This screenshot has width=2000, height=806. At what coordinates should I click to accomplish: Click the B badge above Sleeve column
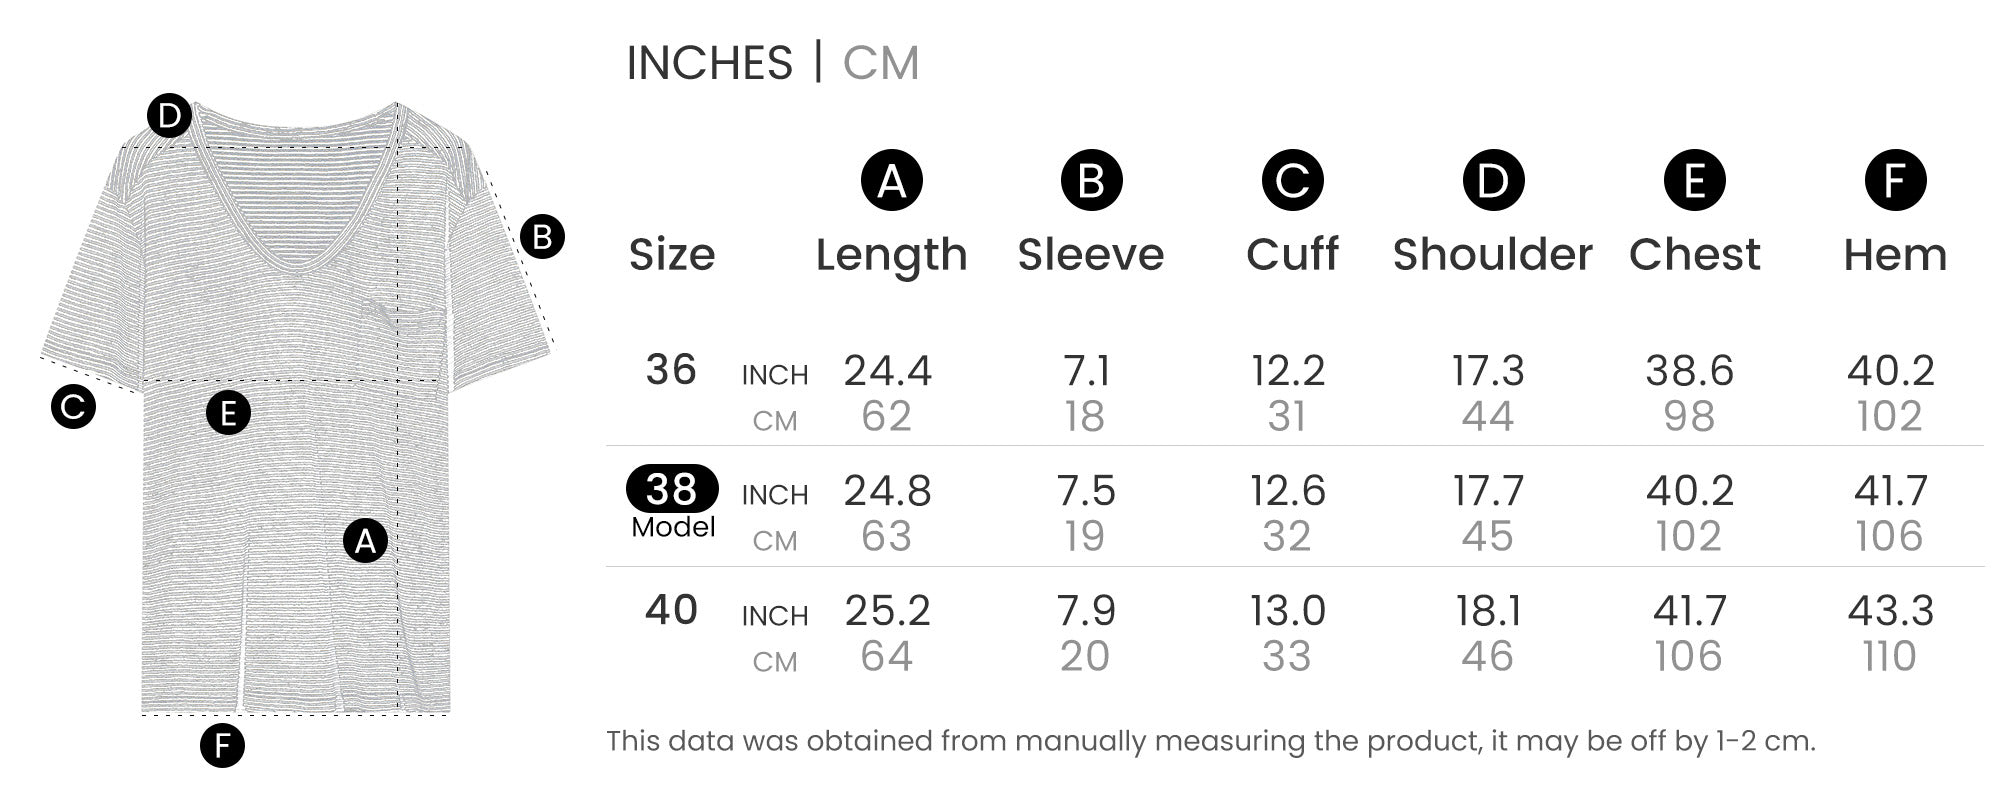point(1091,181)
